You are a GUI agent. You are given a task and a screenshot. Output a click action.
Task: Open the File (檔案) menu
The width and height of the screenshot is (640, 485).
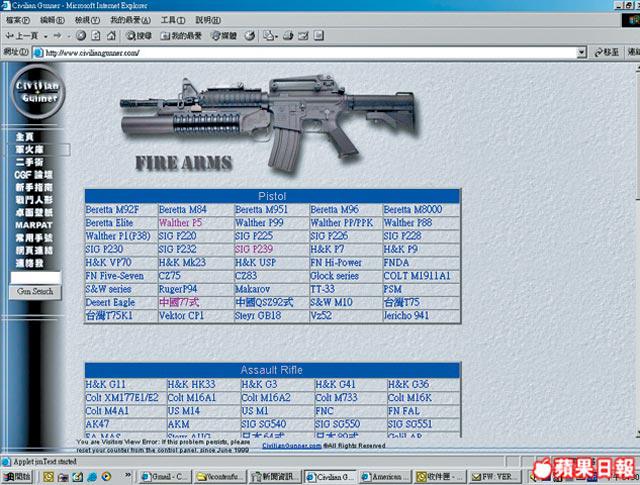[x=18, y=20]
